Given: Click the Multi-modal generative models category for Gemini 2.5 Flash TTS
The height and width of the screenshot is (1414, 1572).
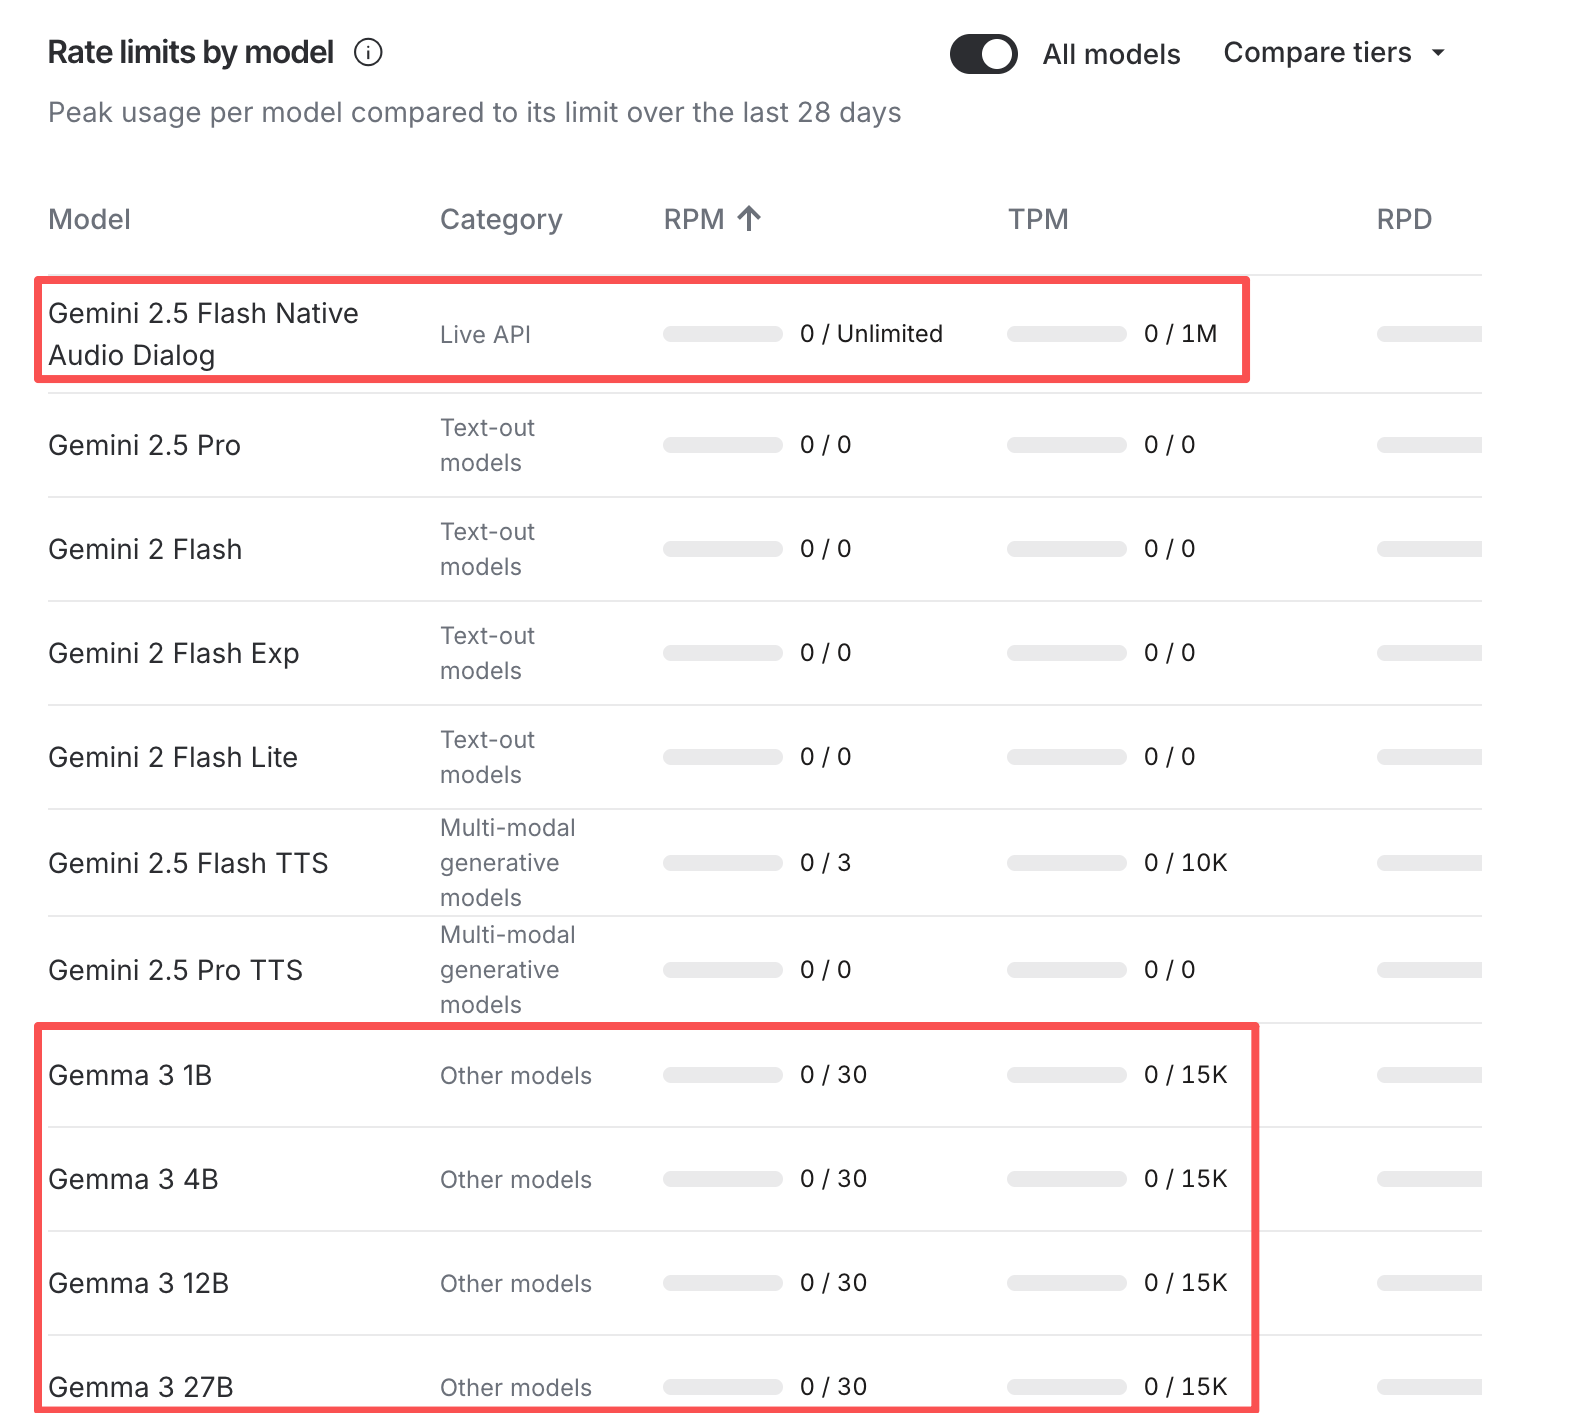Looking at the screenshot, I should pos(508,863).
